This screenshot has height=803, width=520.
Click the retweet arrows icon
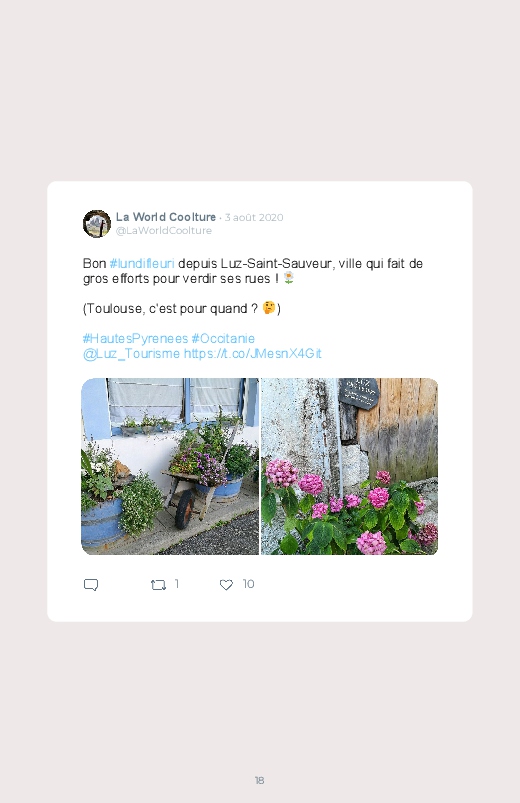point(158,585)
